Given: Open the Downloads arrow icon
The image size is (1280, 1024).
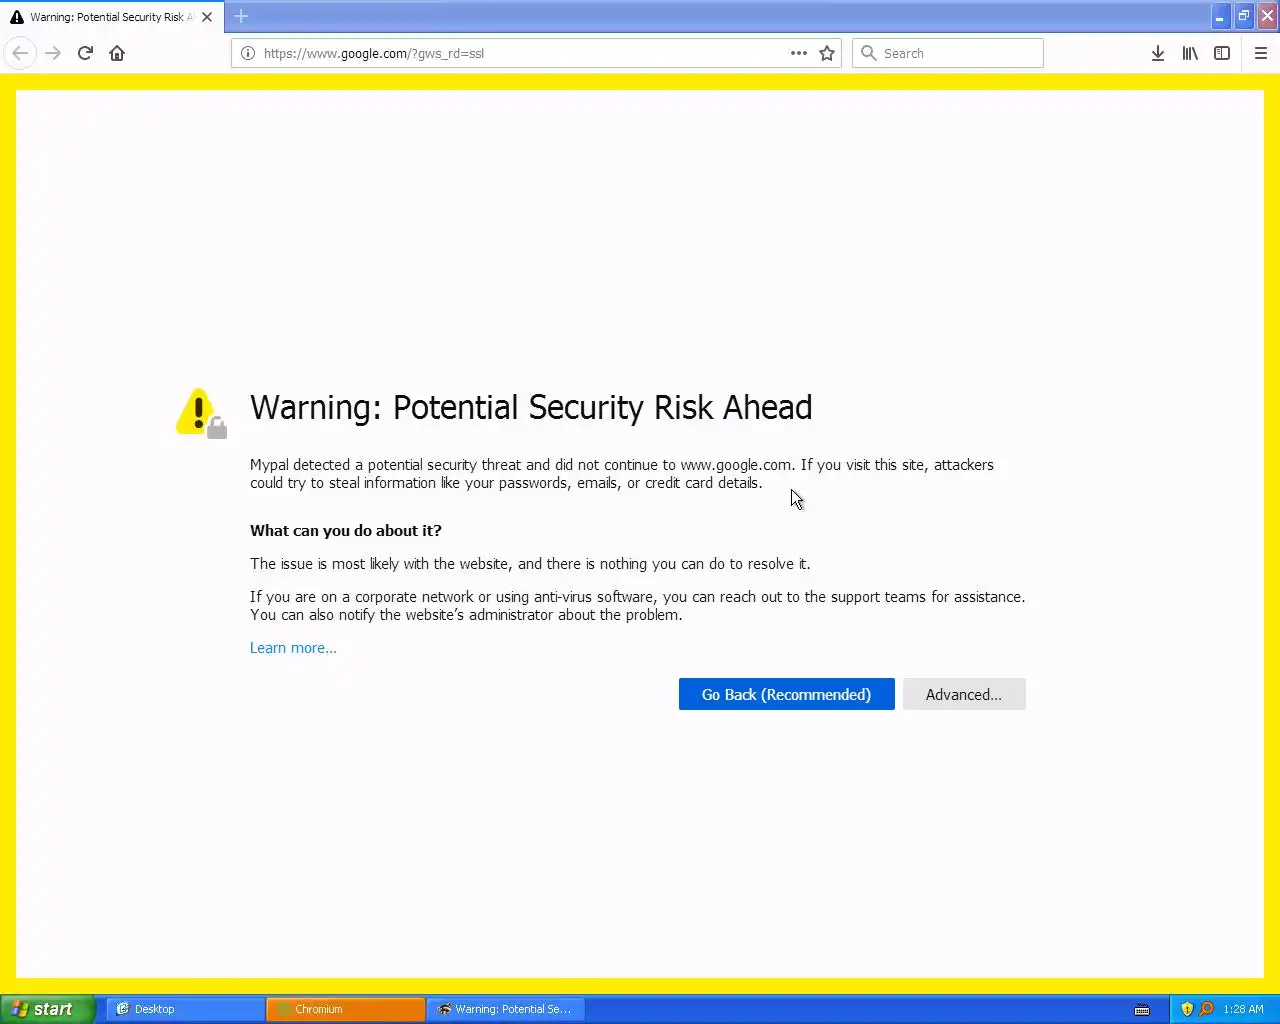Looking at the screenshot, I should [1158, 53].
